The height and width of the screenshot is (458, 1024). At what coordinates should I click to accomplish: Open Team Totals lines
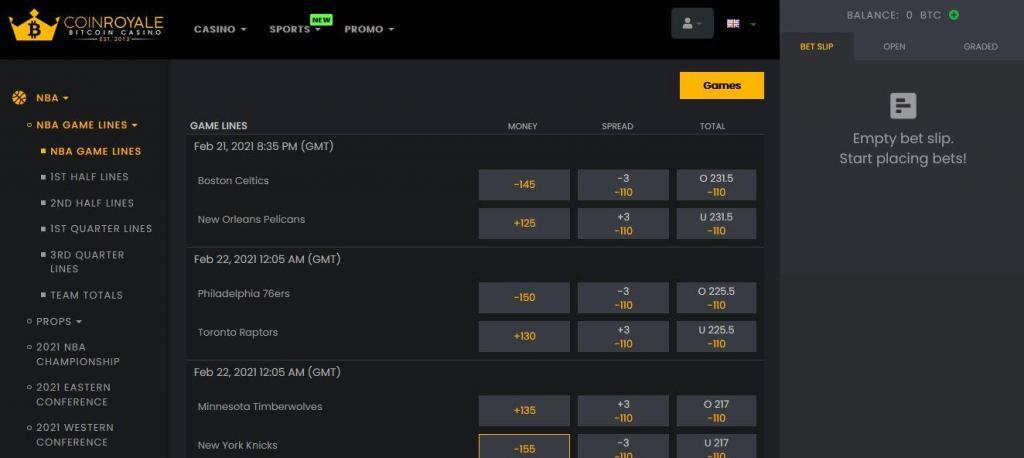pyautogui.click(x=86, y=295)
